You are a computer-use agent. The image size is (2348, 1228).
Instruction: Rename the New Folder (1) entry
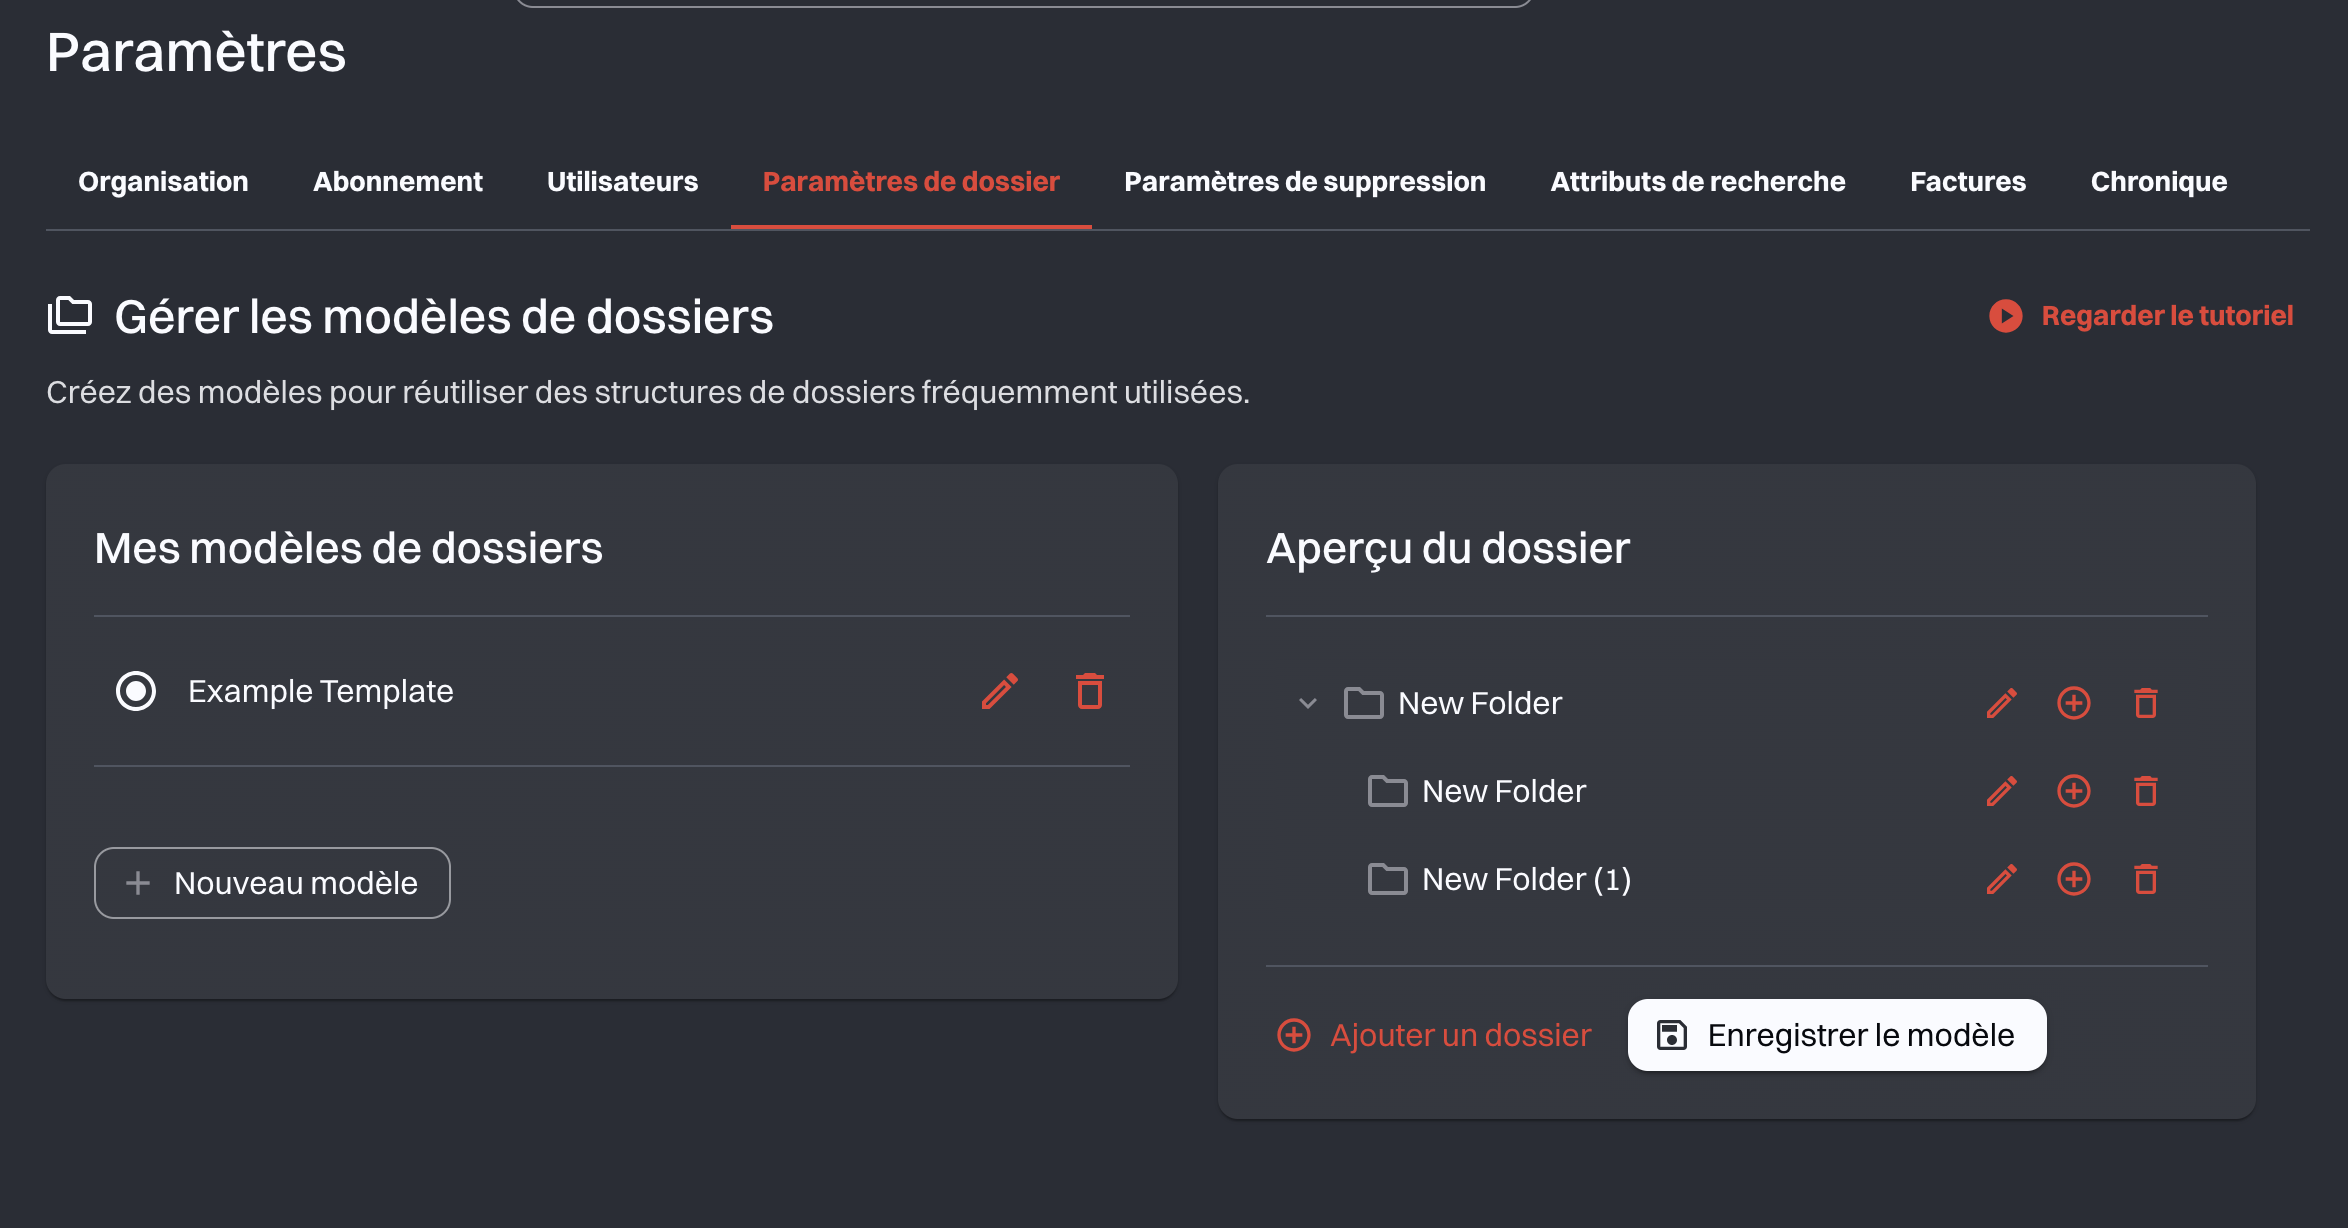(x=2001, y=879)
